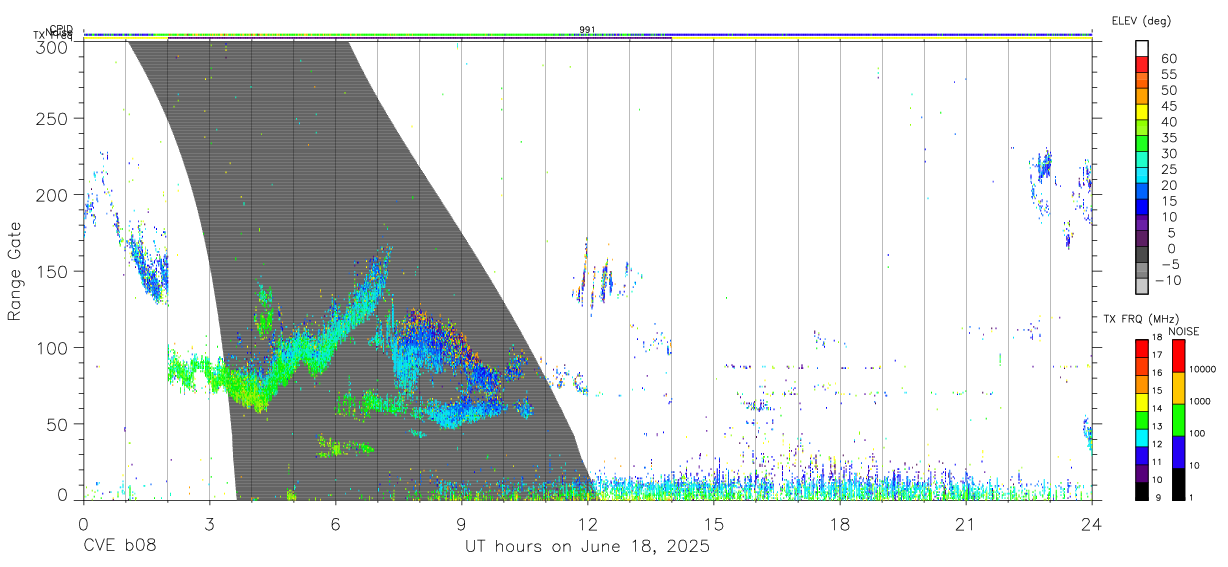Click the y-axis tick label '150'
The height and width of the screenshot is (567, 1228).
pos(53,271)
